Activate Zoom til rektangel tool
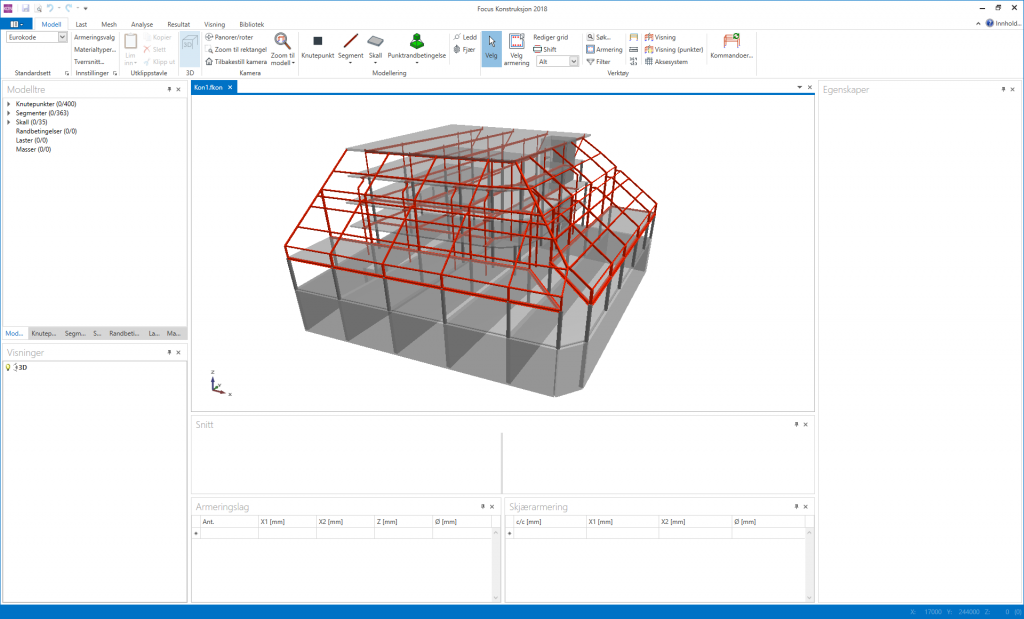Screen dimensions: 1024x619 tap(236, 50)
